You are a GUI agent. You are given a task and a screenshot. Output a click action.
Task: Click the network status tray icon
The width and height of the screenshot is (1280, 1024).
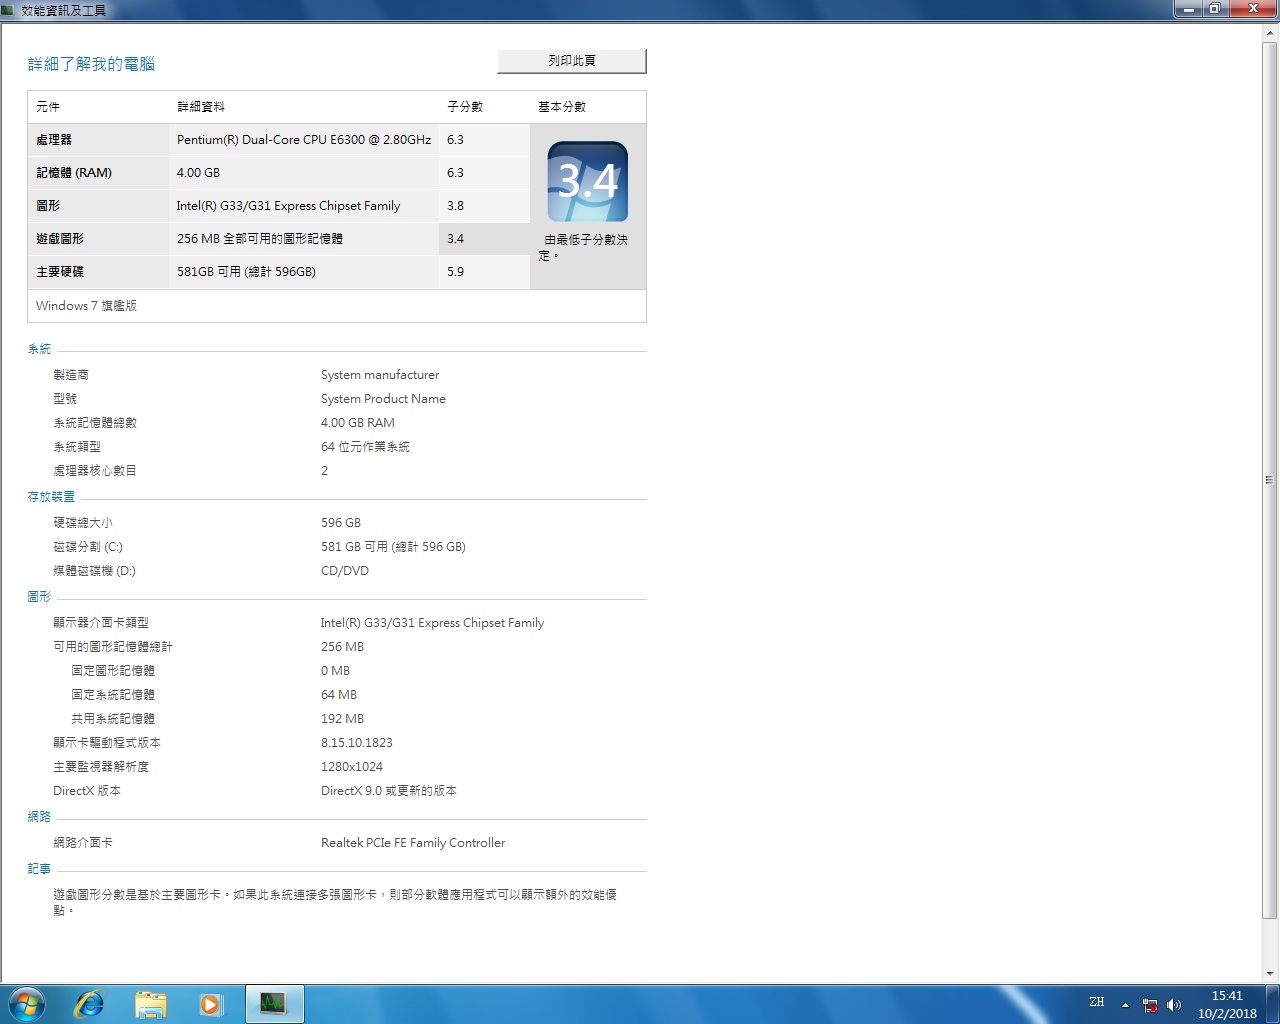click(1150, 1005)
